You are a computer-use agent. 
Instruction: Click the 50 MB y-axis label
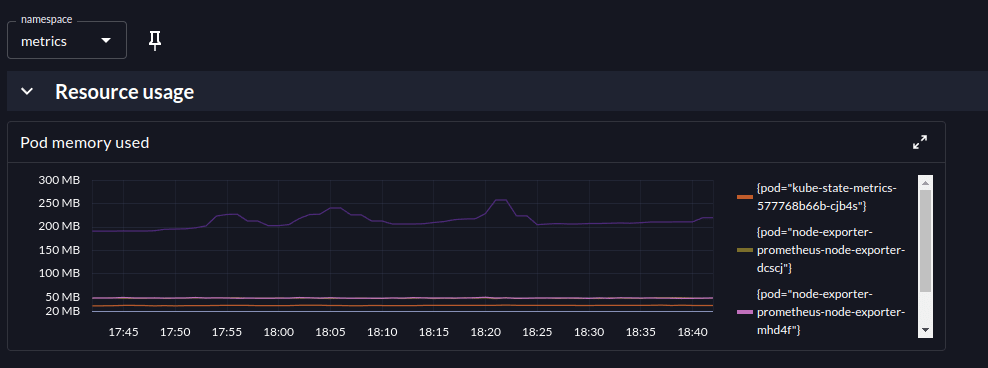(62, 297)
